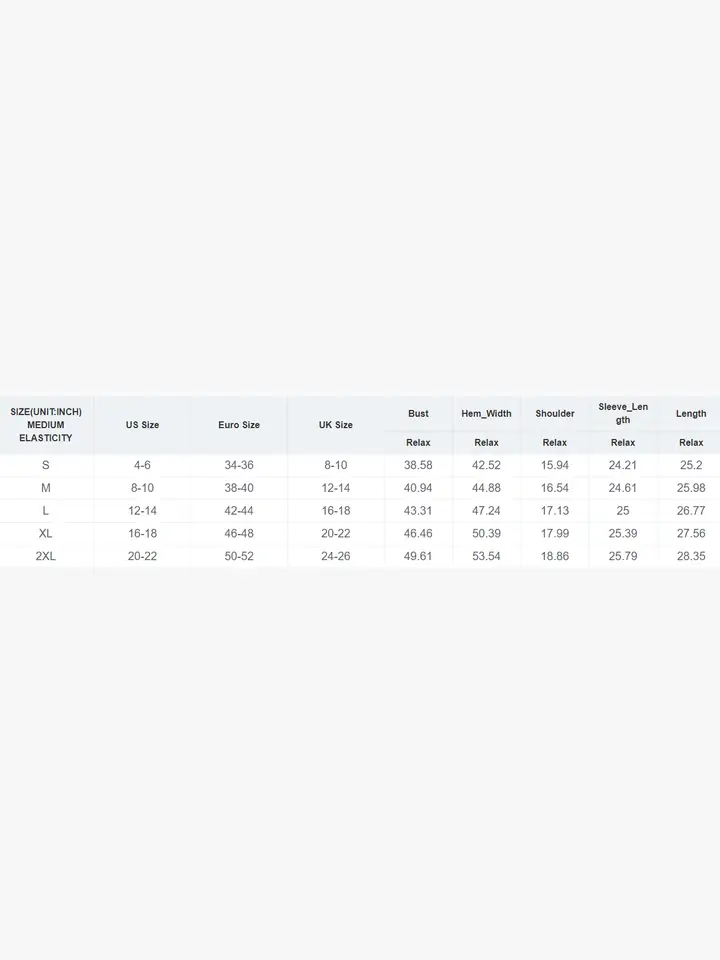Select the Length header cell
This screenshot has height=960, width=720.
coord(691,414)
